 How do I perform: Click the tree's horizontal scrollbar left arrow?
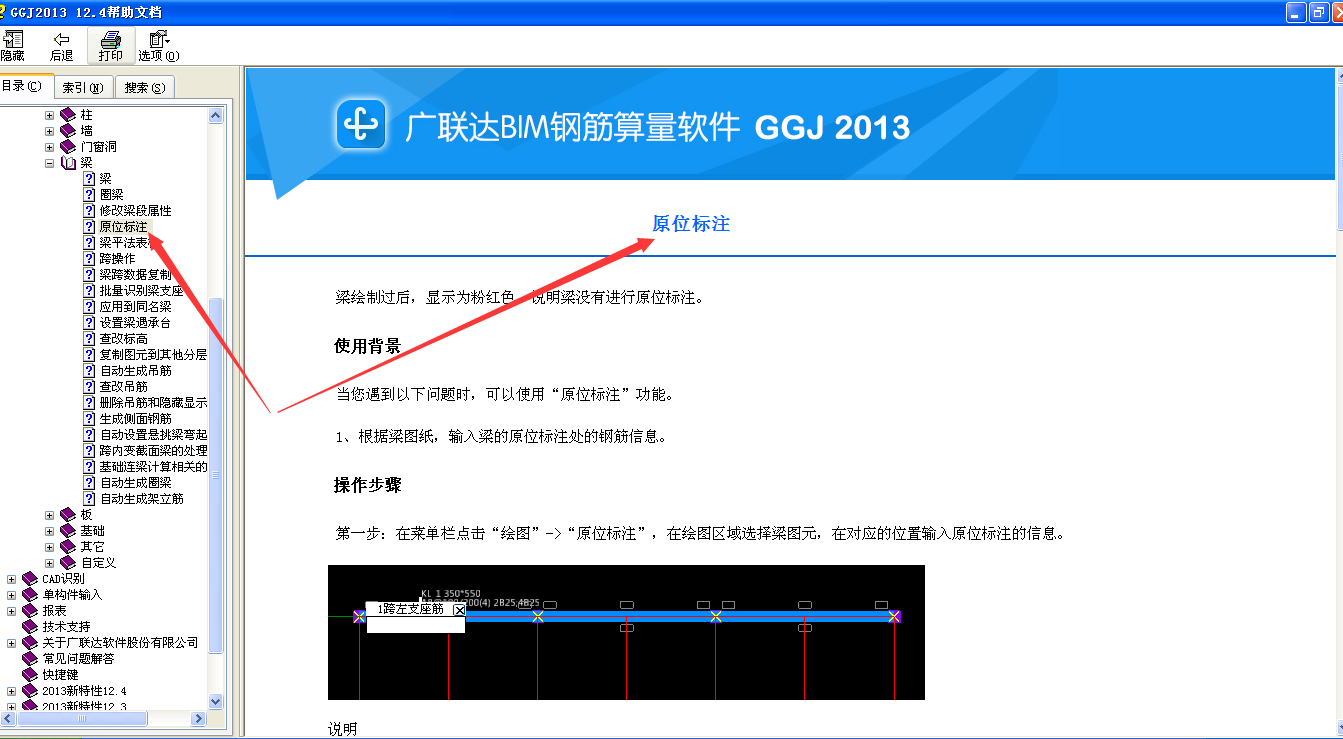[7, 718]
